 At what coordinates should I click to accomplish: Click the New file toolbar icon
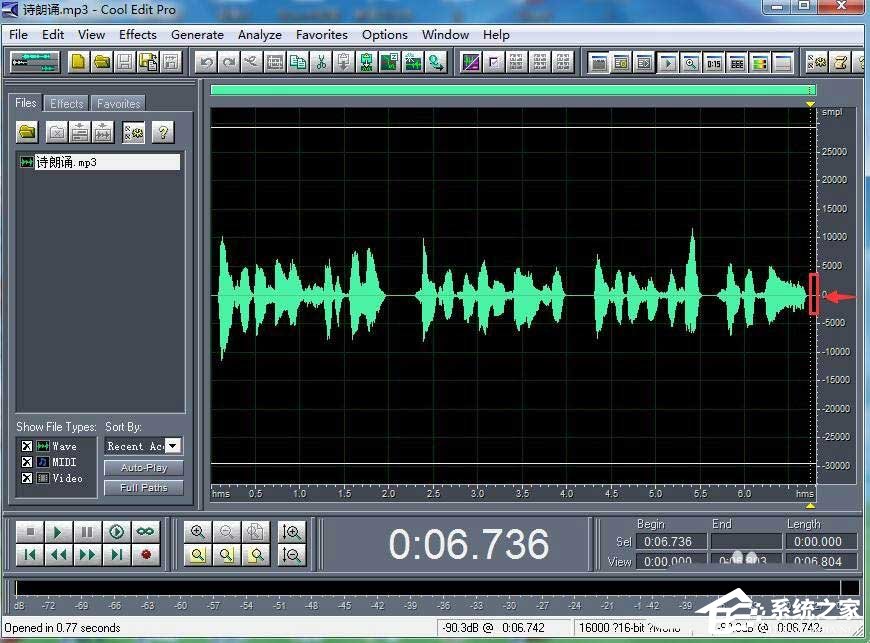coord(78,62)
